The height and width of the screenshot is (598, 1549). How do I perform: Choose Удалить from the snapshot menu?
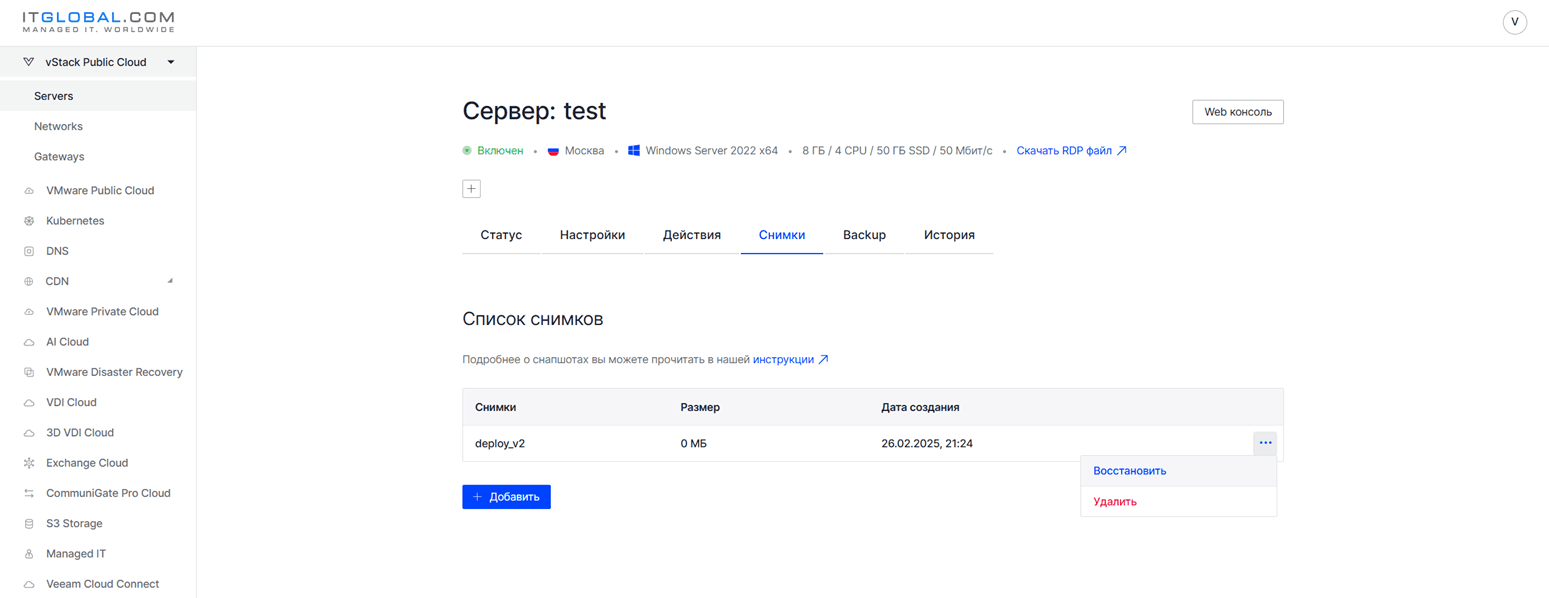(x=1178, y=502)
